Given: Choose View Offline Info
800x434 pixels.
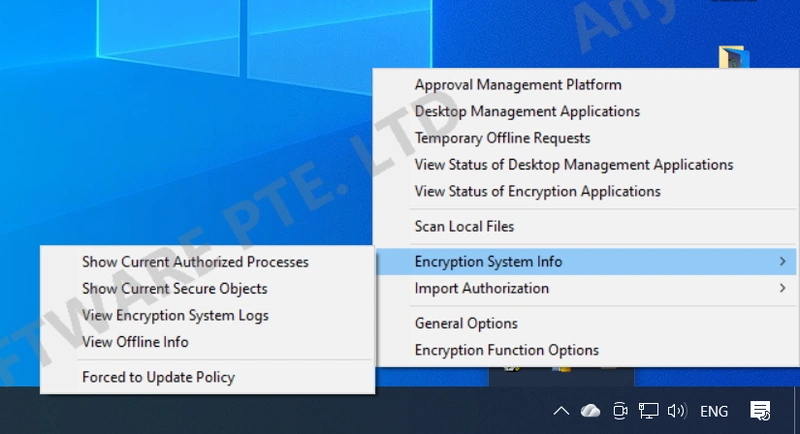Looking at the screenshot, I should click(x=208, y=342).
